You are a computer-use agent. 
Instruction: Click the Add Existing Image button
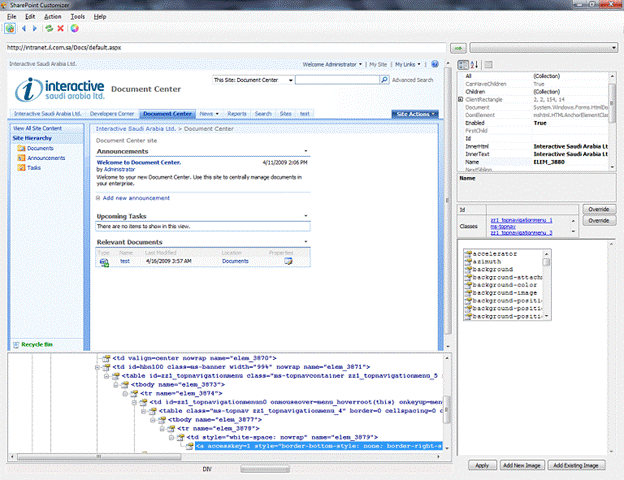(576, 465)
